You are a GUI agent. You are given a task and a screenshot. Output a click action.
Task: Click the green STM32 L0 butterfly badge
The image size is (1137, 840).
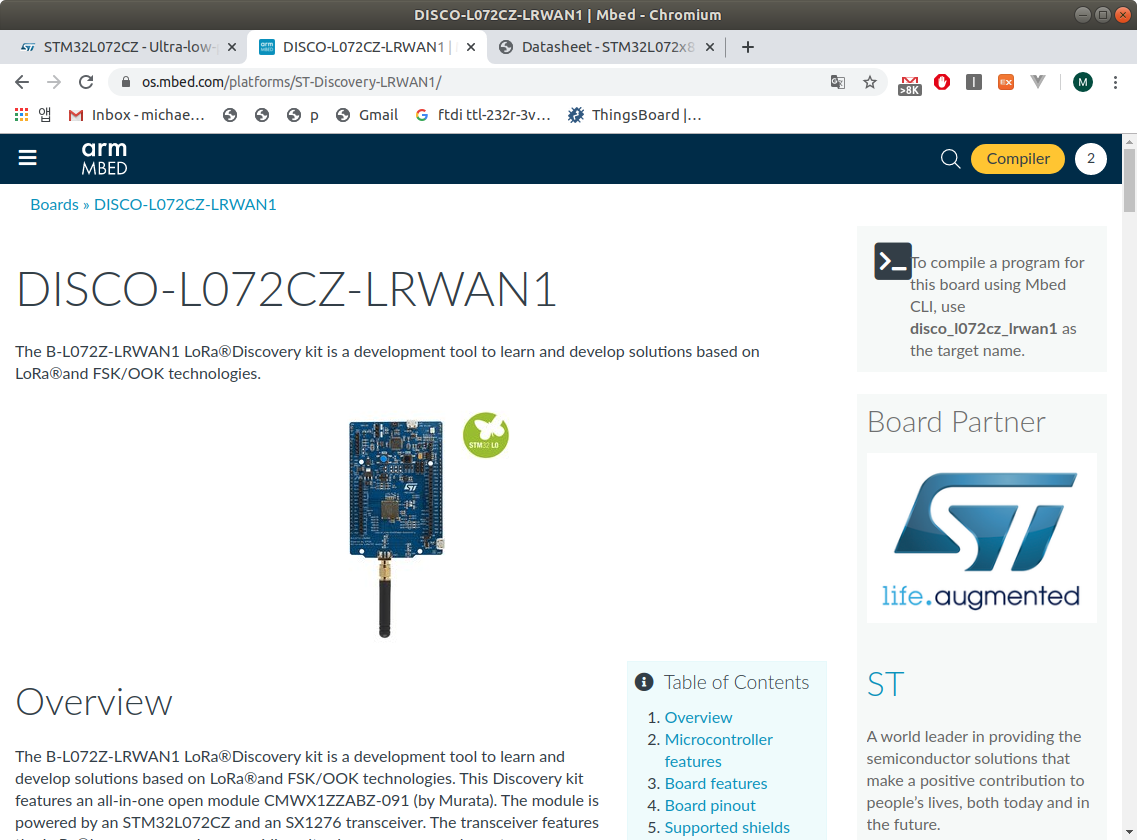coord(486,435)
